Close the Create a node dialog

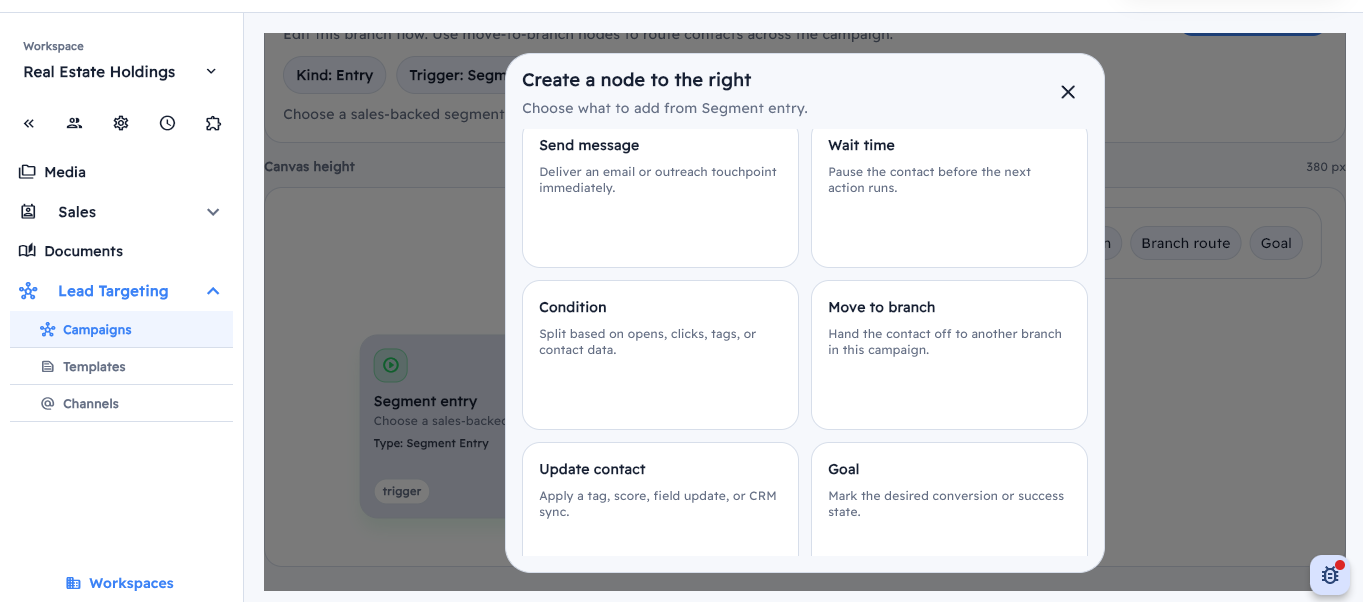tap(1068, 92)
